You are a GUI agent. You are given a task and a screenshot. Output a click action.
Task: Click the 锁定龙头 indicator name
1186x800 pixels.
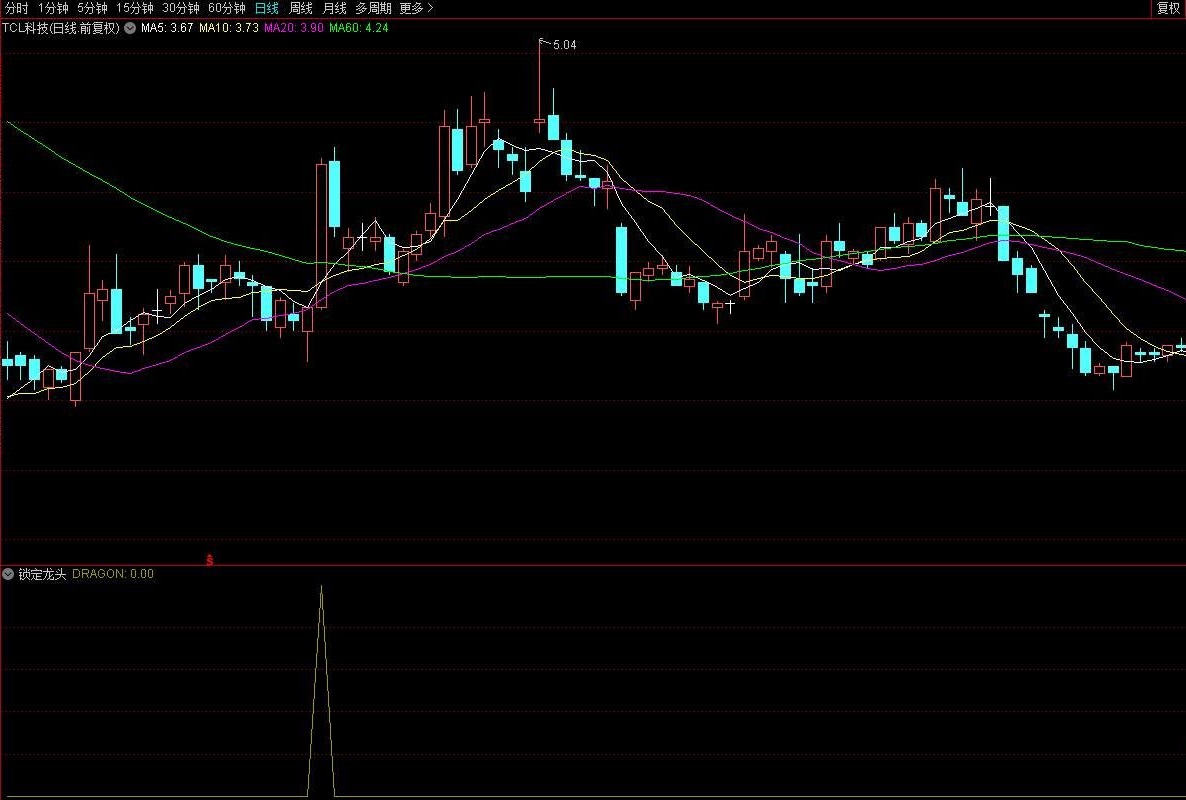tap(42, 574)
